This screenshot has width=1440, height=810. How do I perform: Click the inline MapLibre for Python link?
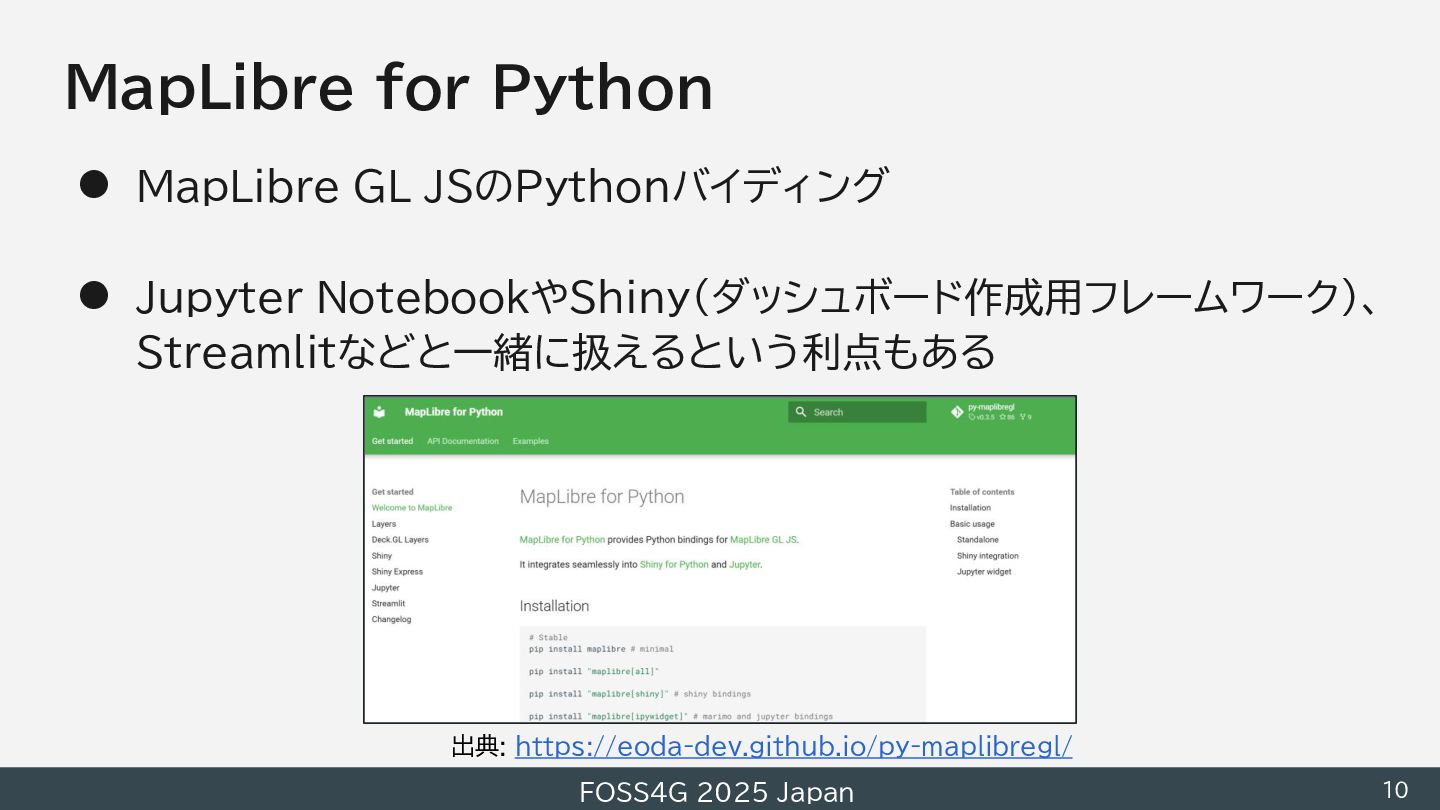562,540
